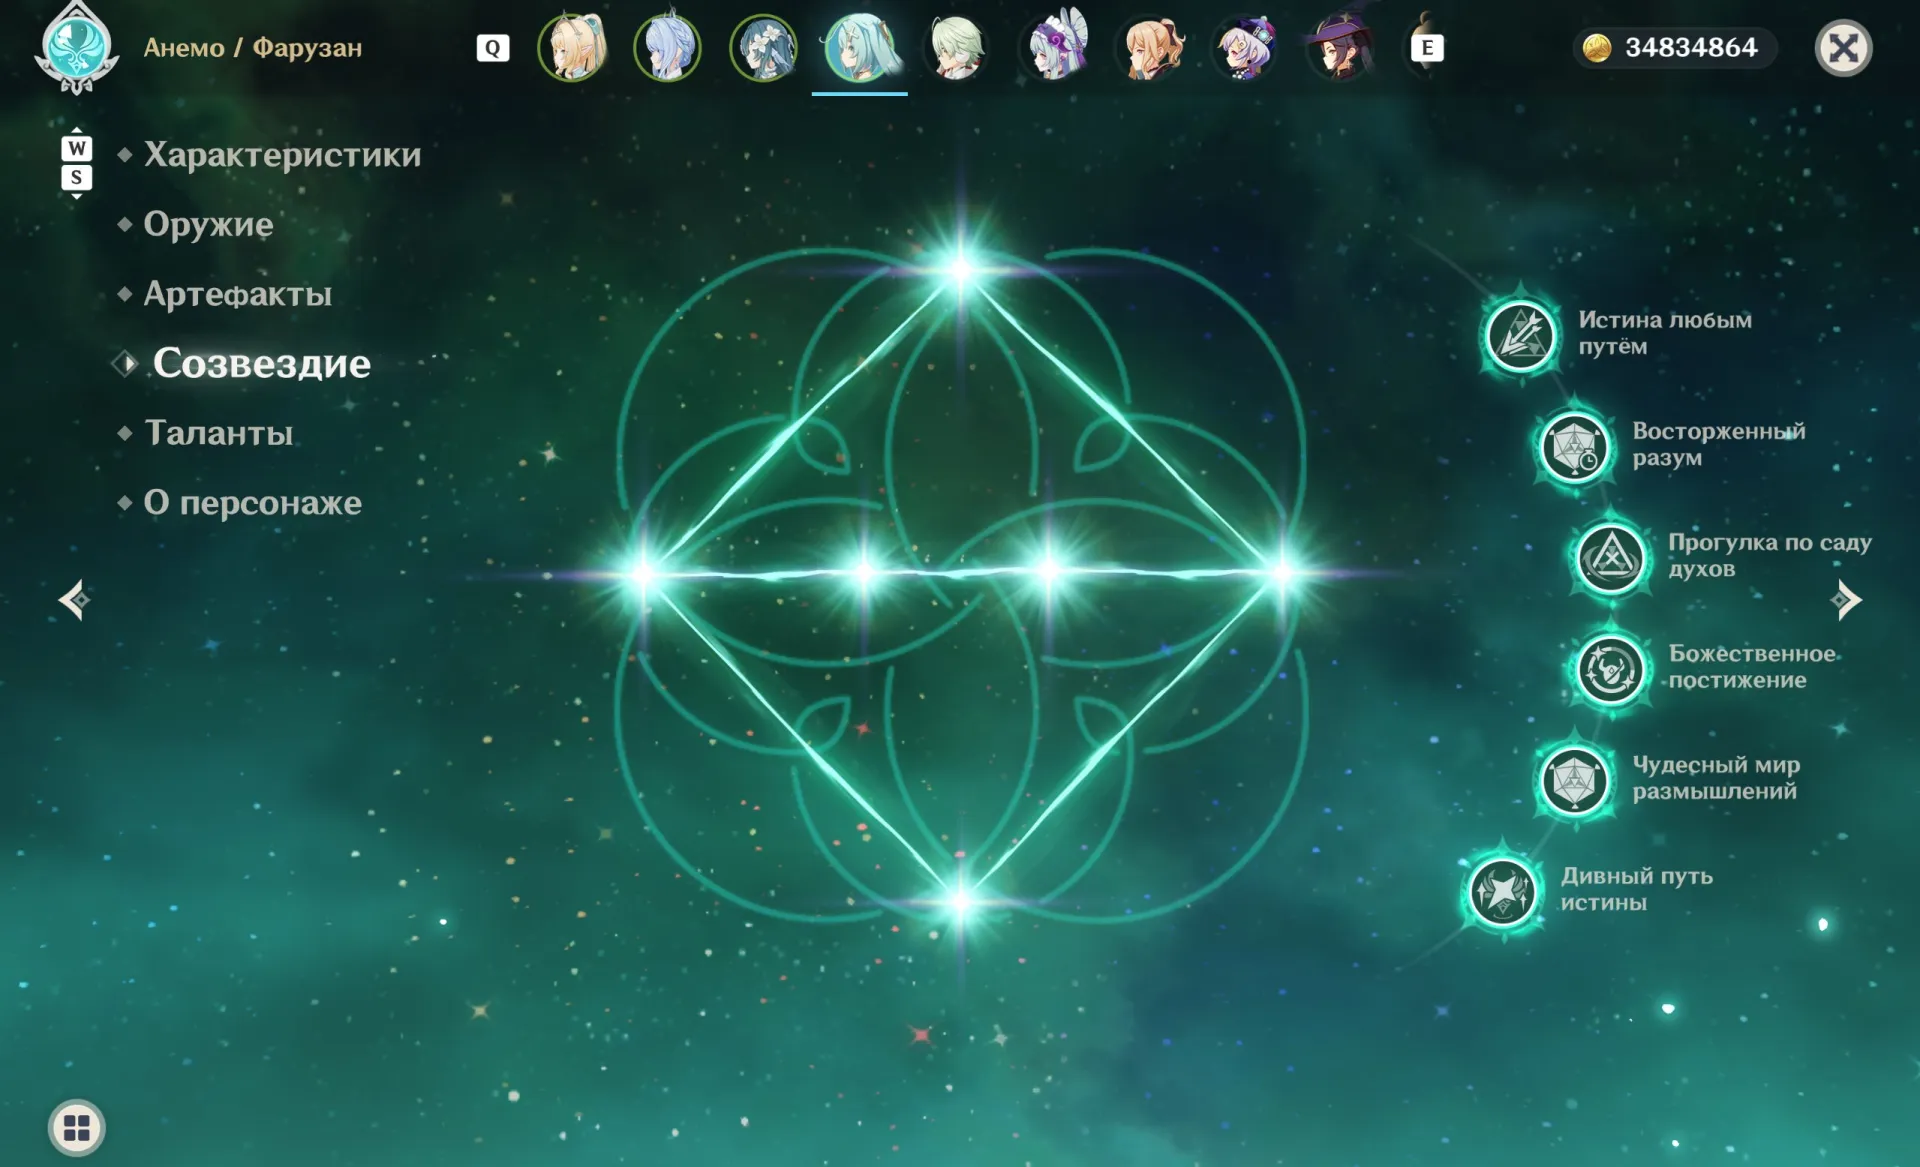The width and height of the screenshot is (1920, 1167).
Task: Open the Дивный путь истины icon
Action: (x=1502, y=891)
